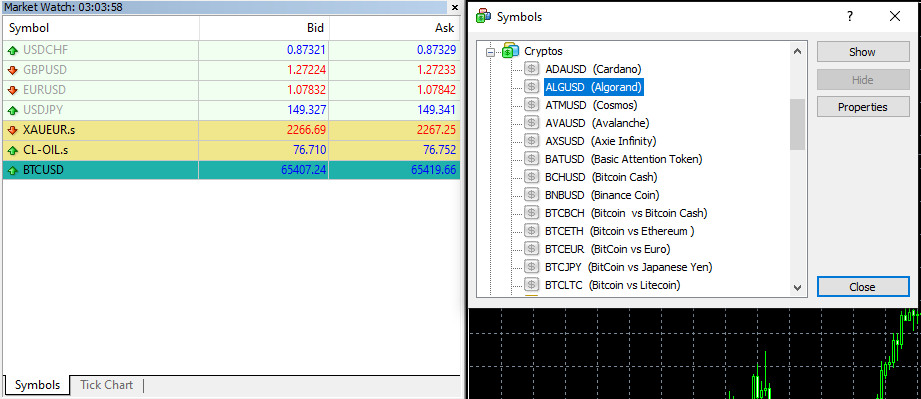Click the symbol list scroll down arrow
Screen dimensions: 921x399
[797, 288]
